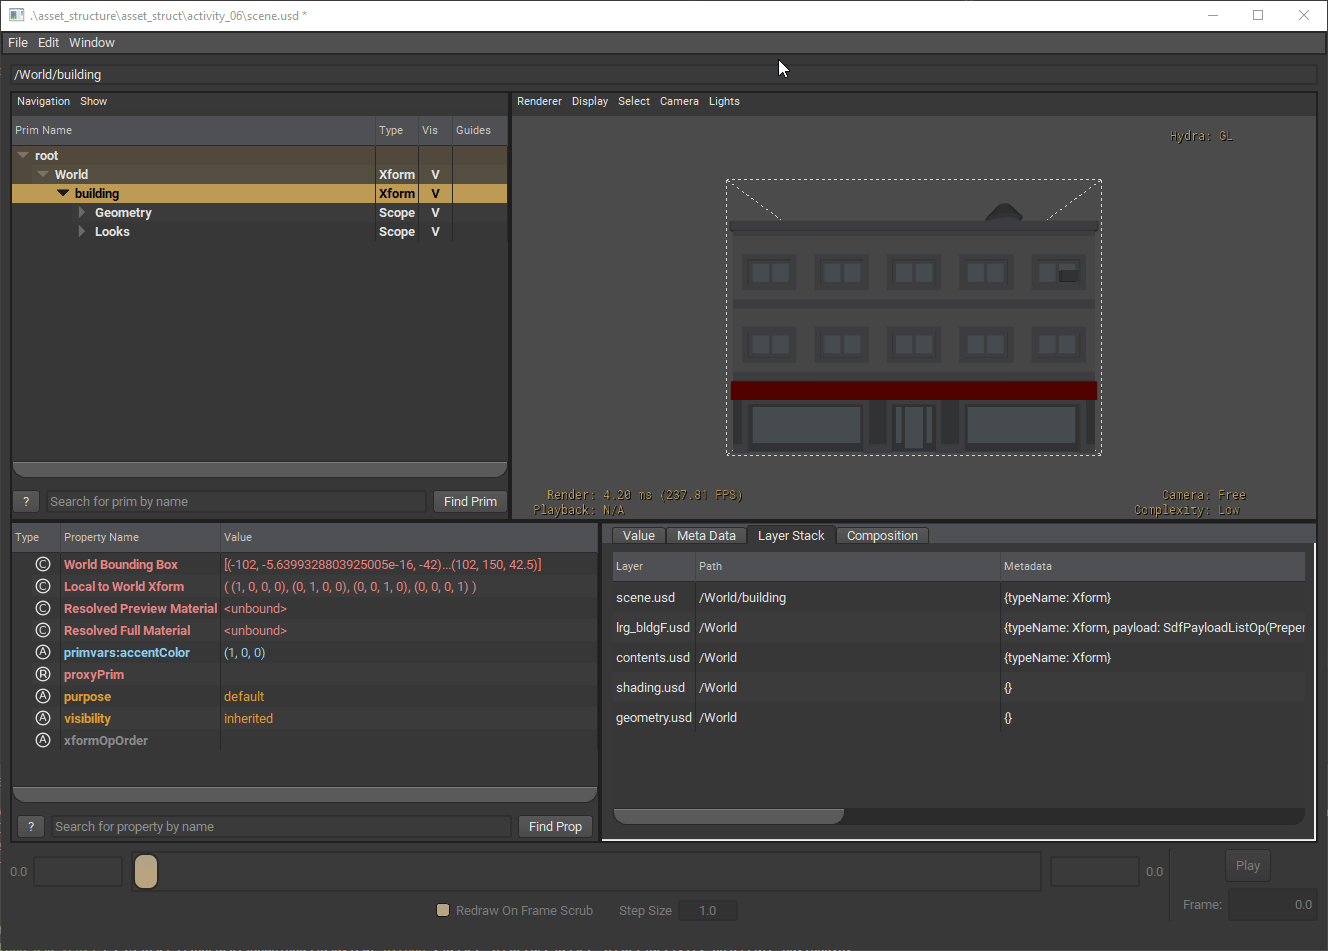Viewport: 1328px width, 951px height.
Task: Click the computed icon for Resolved Full Material
Action: point(43,630)
